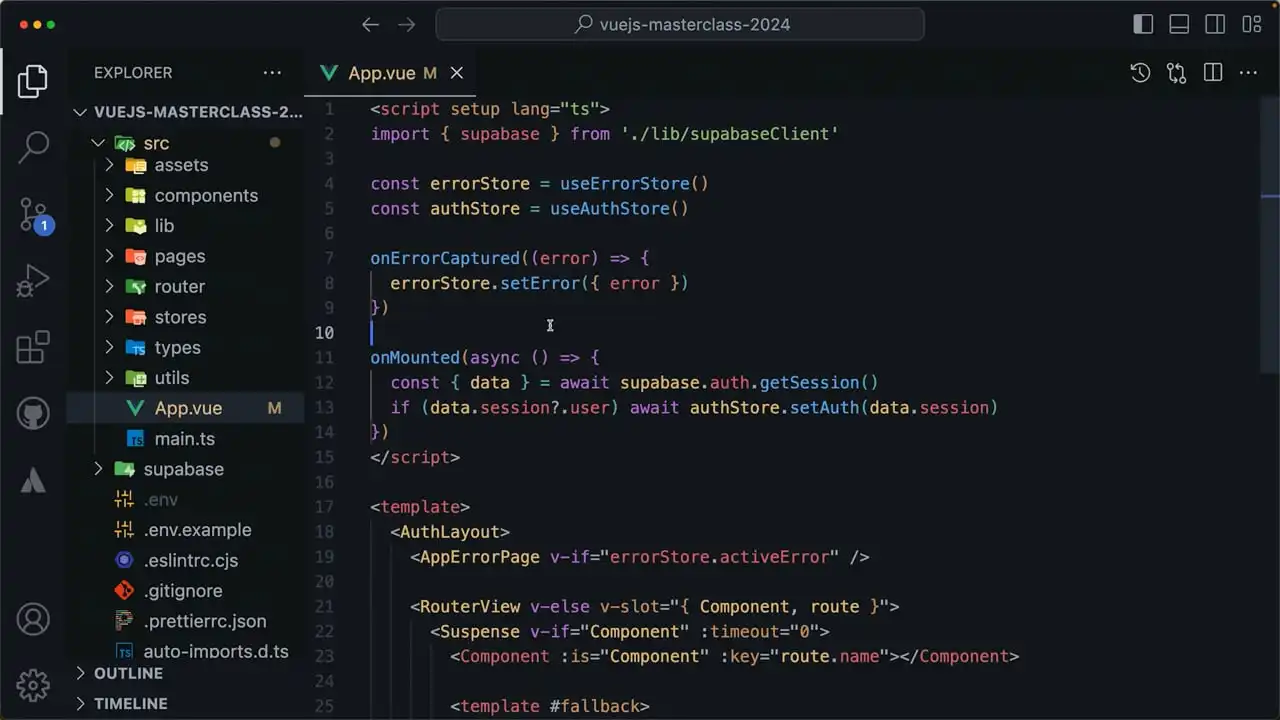
Task: Open Source Control view with badge
Action: pyautogui.click(x=33, y=215)
